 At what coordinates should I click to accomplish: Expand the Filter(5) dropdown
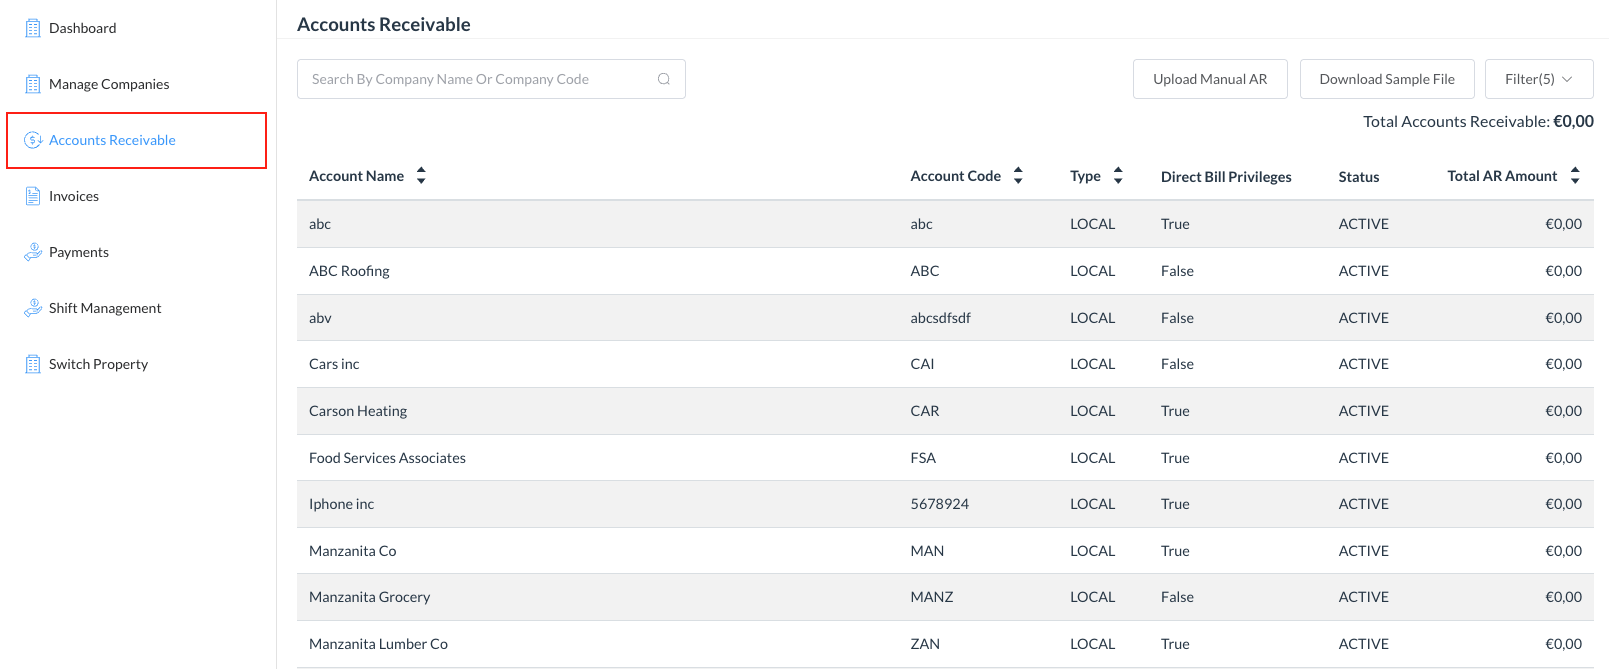pyautogui.click(x=1538, y=79)
